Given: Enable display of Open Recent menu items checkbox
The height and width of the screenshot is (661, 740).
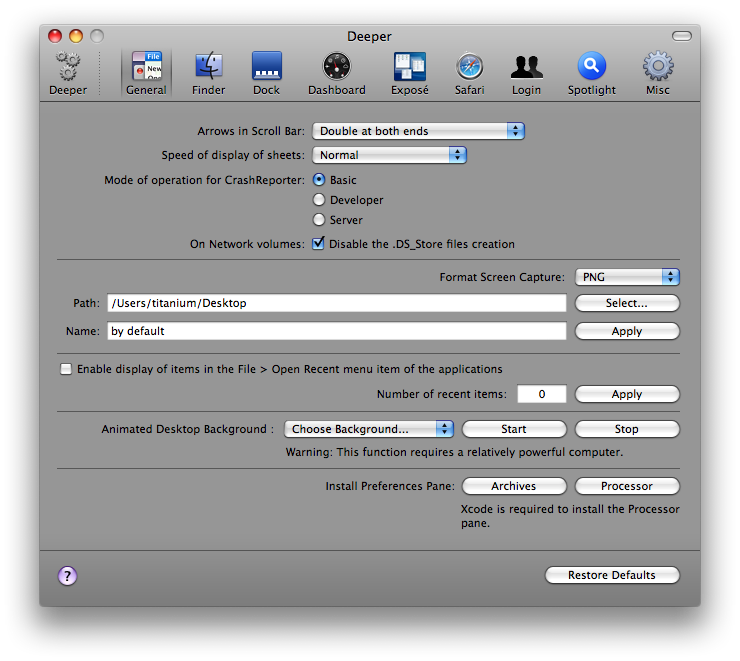Looking at the screenshot, I should [x=66, y=369].
